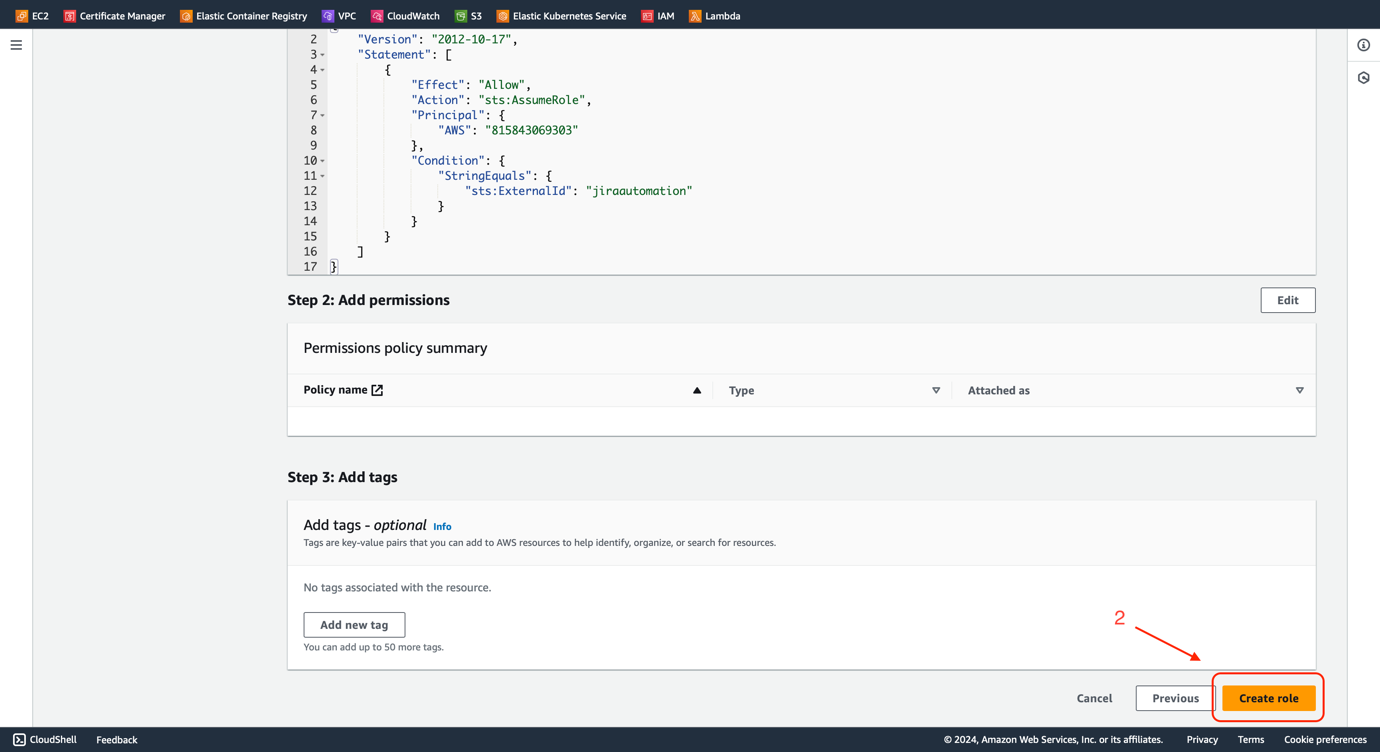Click the Create role button
Screen dimensions: 1380x752
[1269, 698]
